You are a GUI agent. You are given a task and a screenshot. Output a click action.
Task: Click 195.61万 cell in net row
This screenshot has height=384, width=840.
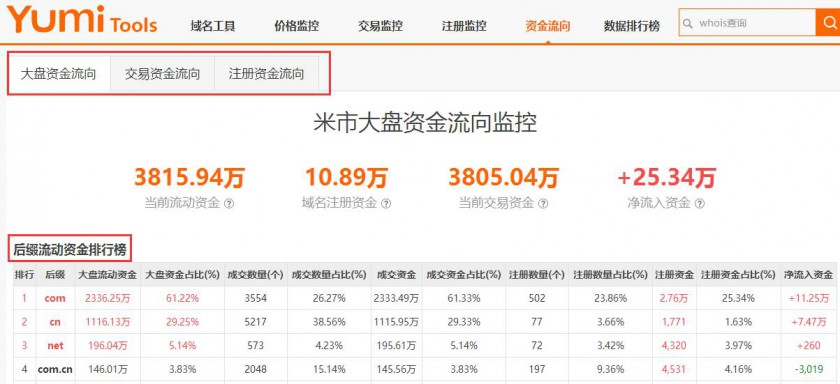[x=396, y=345]
